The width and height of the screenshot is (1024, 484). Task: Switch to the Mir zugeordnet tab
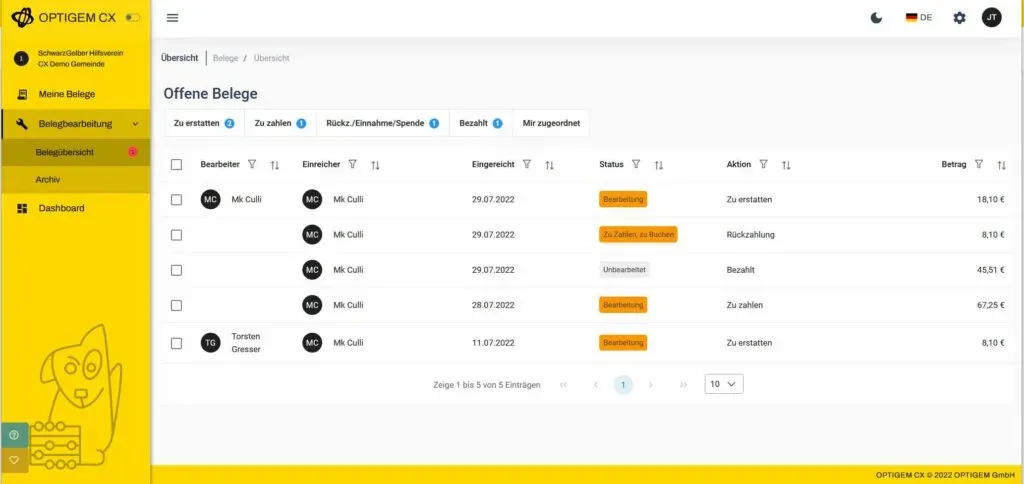coord(550,123)
